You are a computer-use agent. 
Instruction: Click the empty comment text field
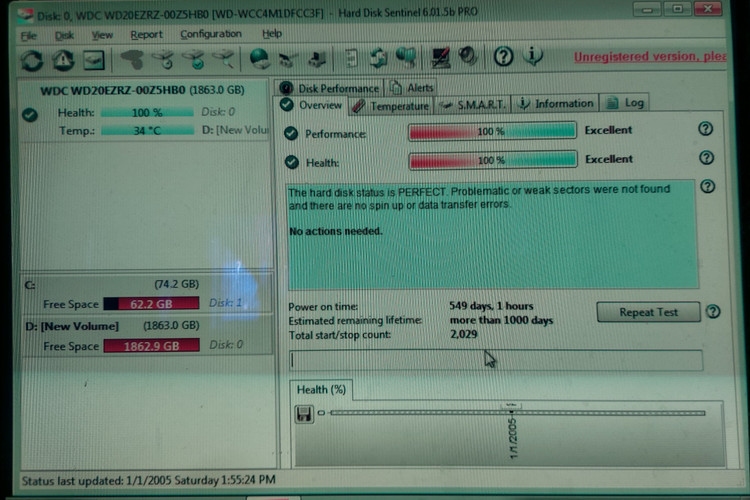[496, 360]
